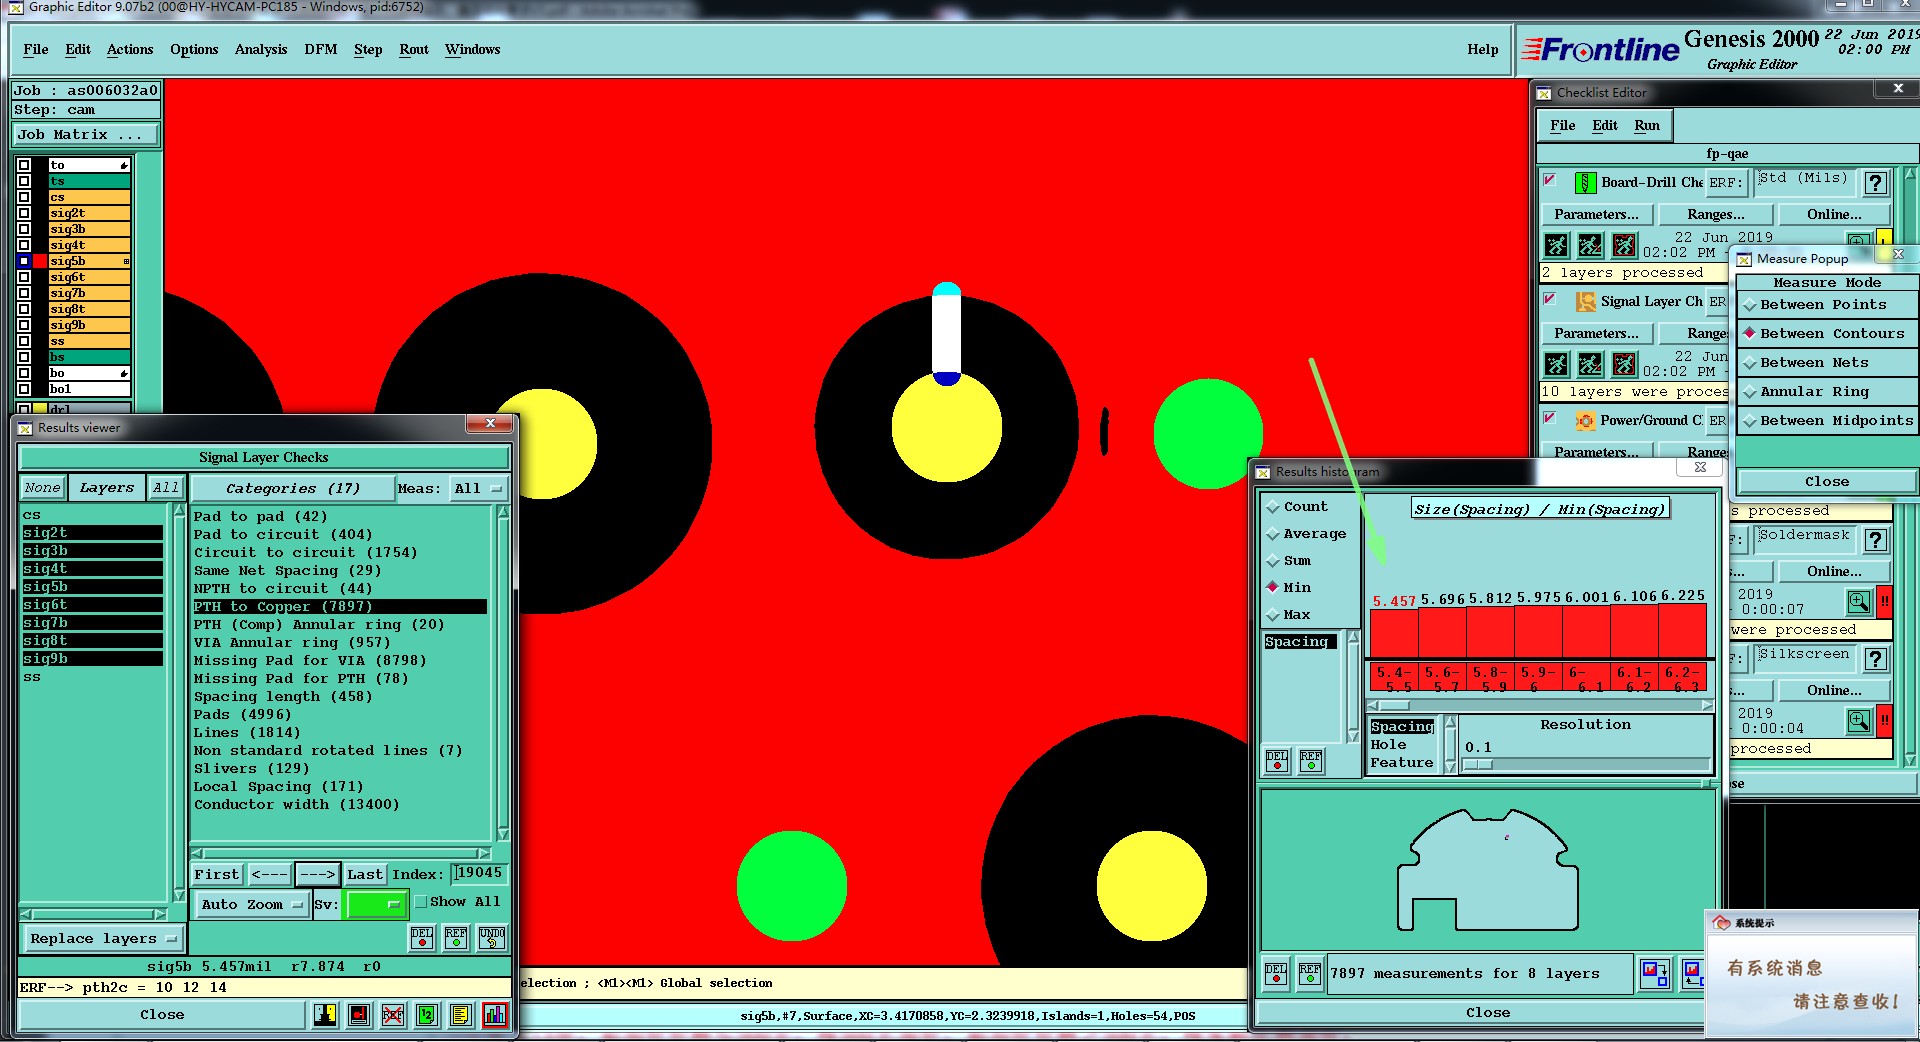Open the DFM menu
This screenshot has height=1042, width=1920.
pyautogui.click(x=321, y=50)
